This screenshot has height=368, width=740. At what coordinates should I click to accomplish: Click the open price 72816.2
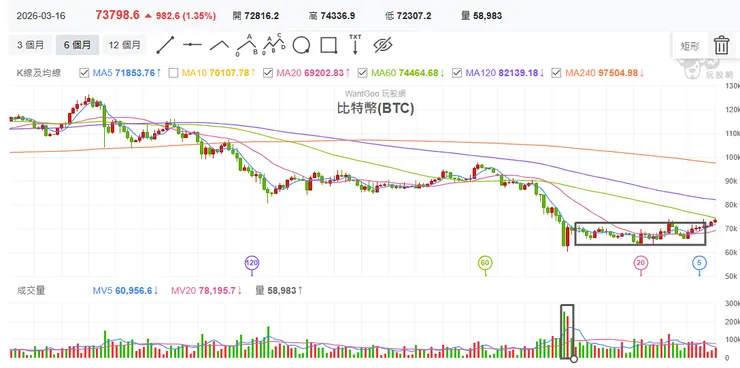262,16
